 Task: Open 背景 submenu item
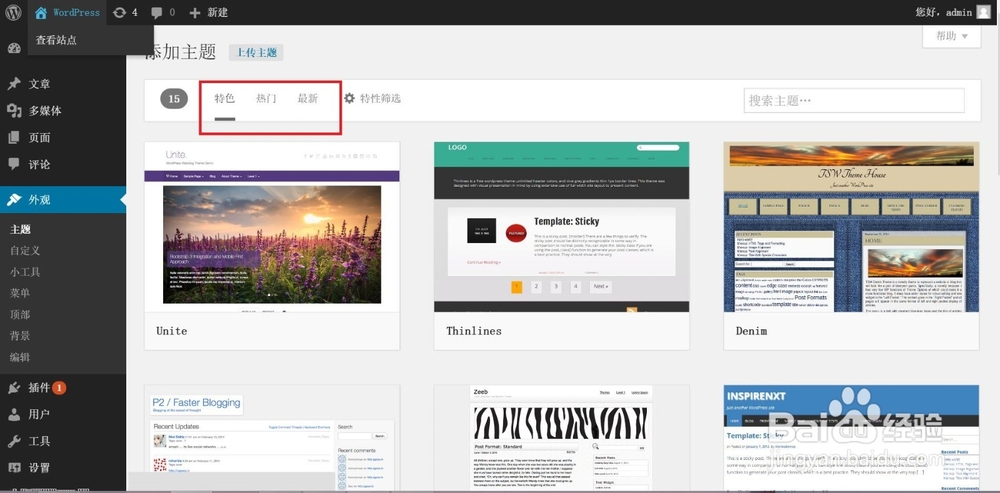(20, 336)
